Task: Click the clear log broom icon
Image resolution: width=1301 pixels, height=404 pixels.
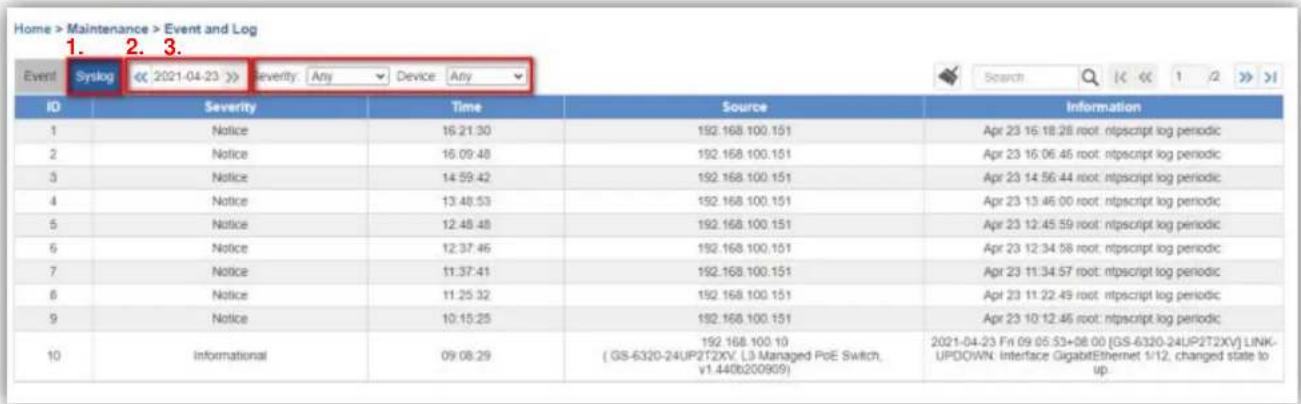Action: click(949, 75)
